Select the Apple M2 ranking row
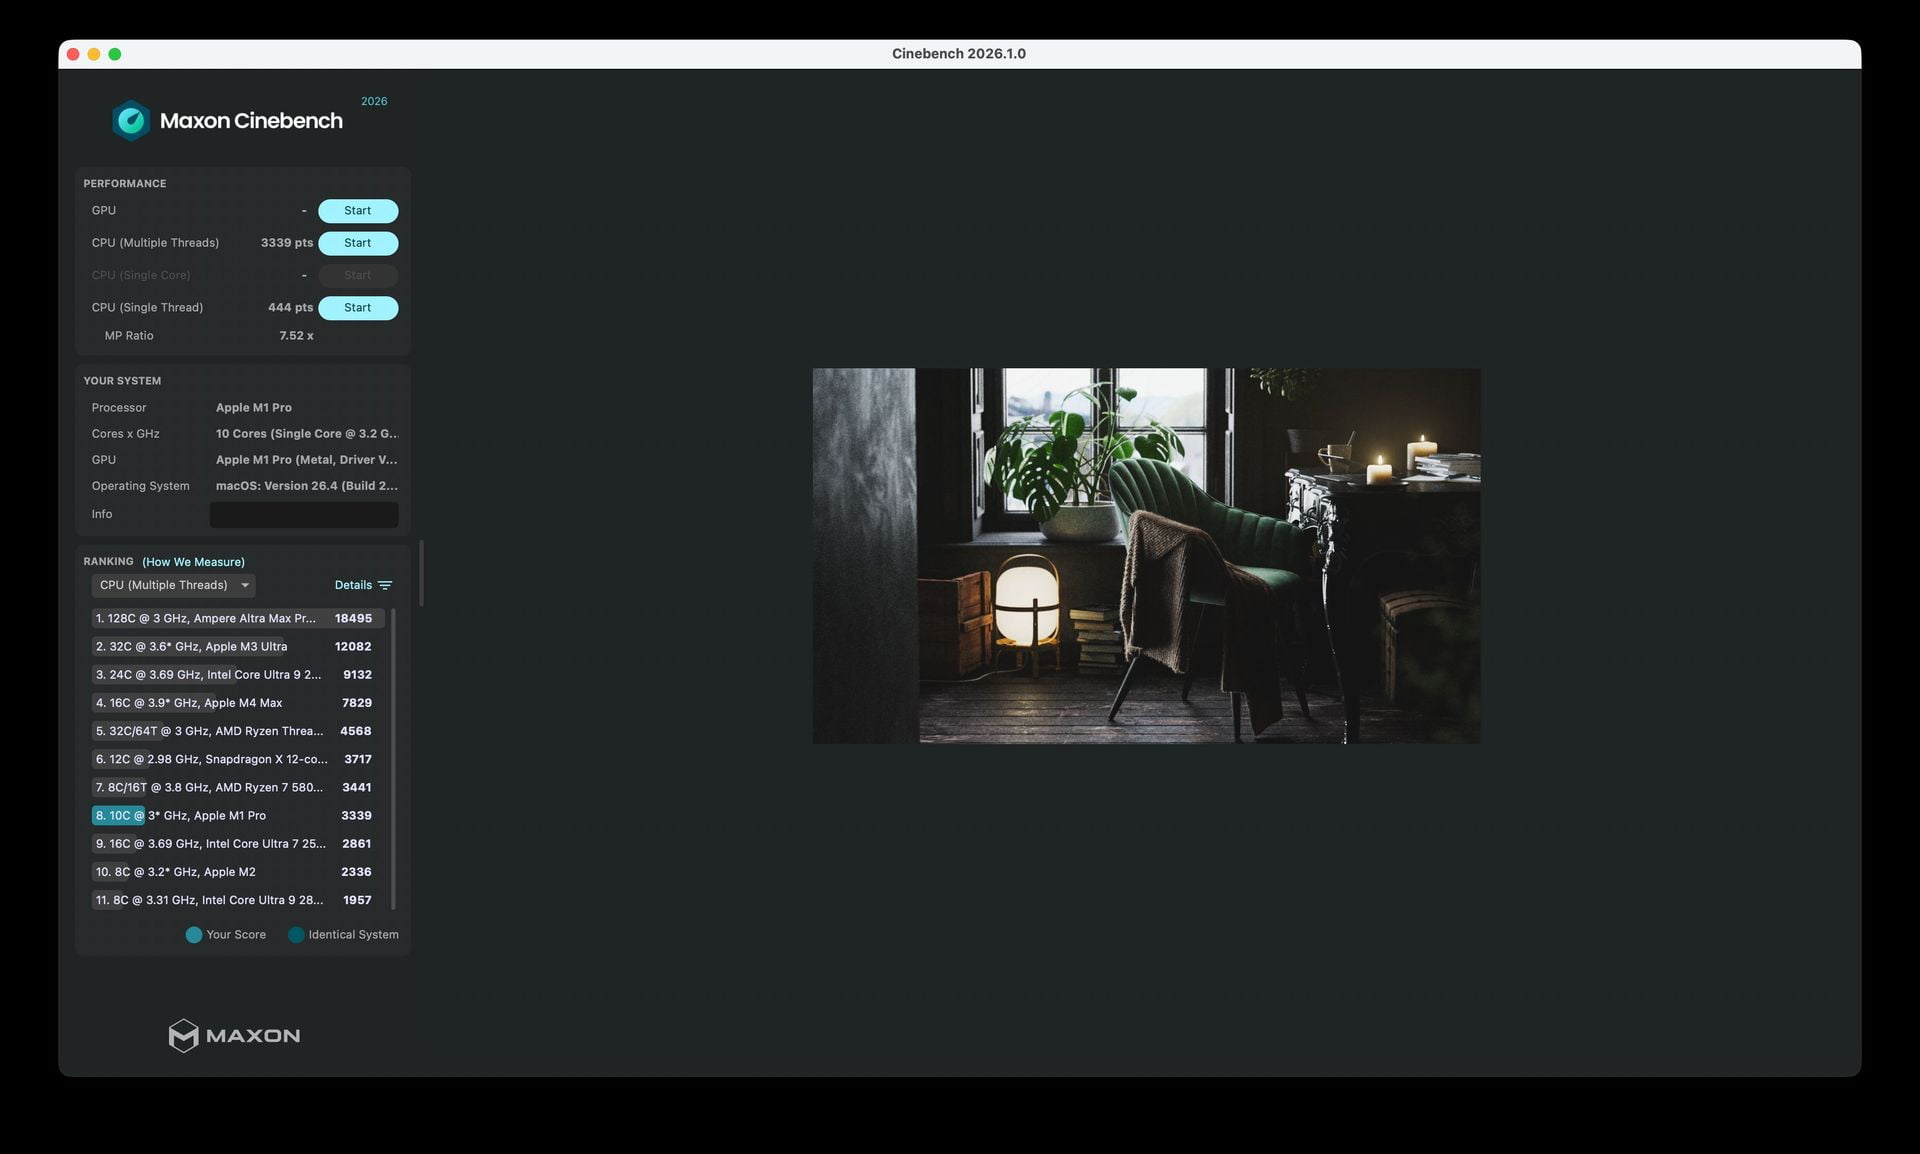This screenshot has height=1154, width=1920. [x=238, y=872]
